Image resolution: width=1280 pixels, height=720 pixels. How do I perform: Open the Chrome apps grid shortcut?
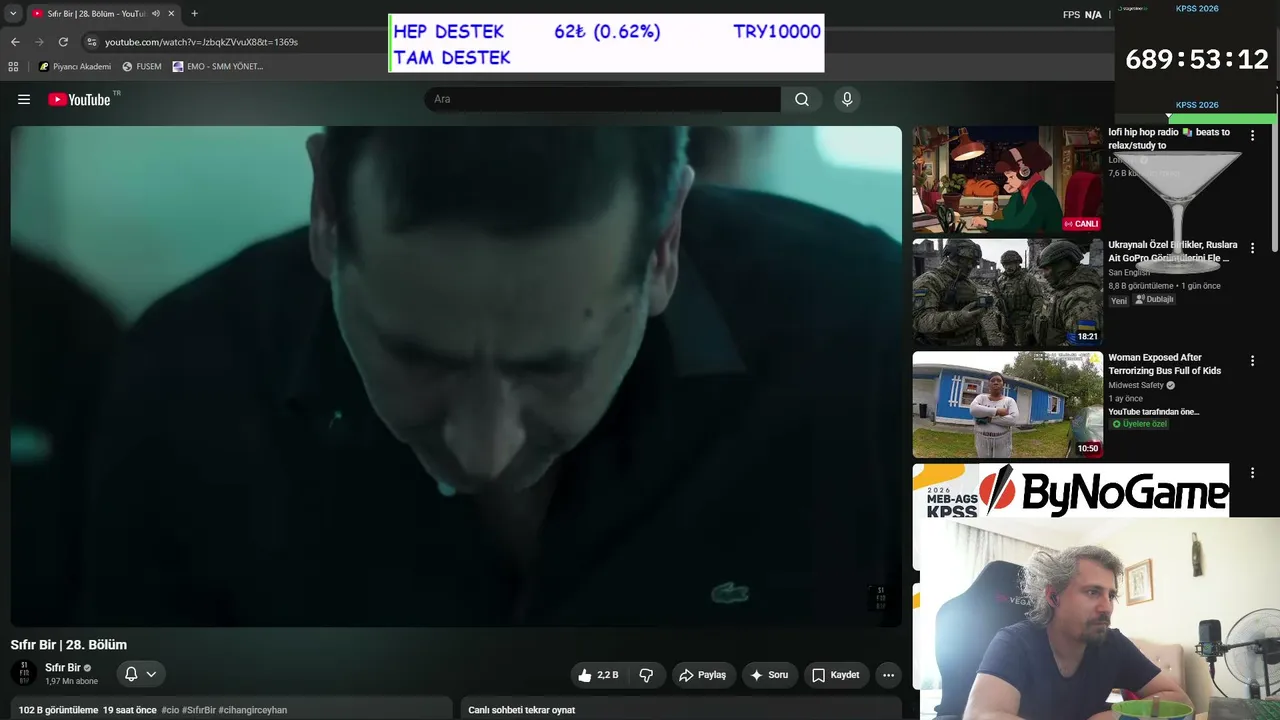[13, 67]
